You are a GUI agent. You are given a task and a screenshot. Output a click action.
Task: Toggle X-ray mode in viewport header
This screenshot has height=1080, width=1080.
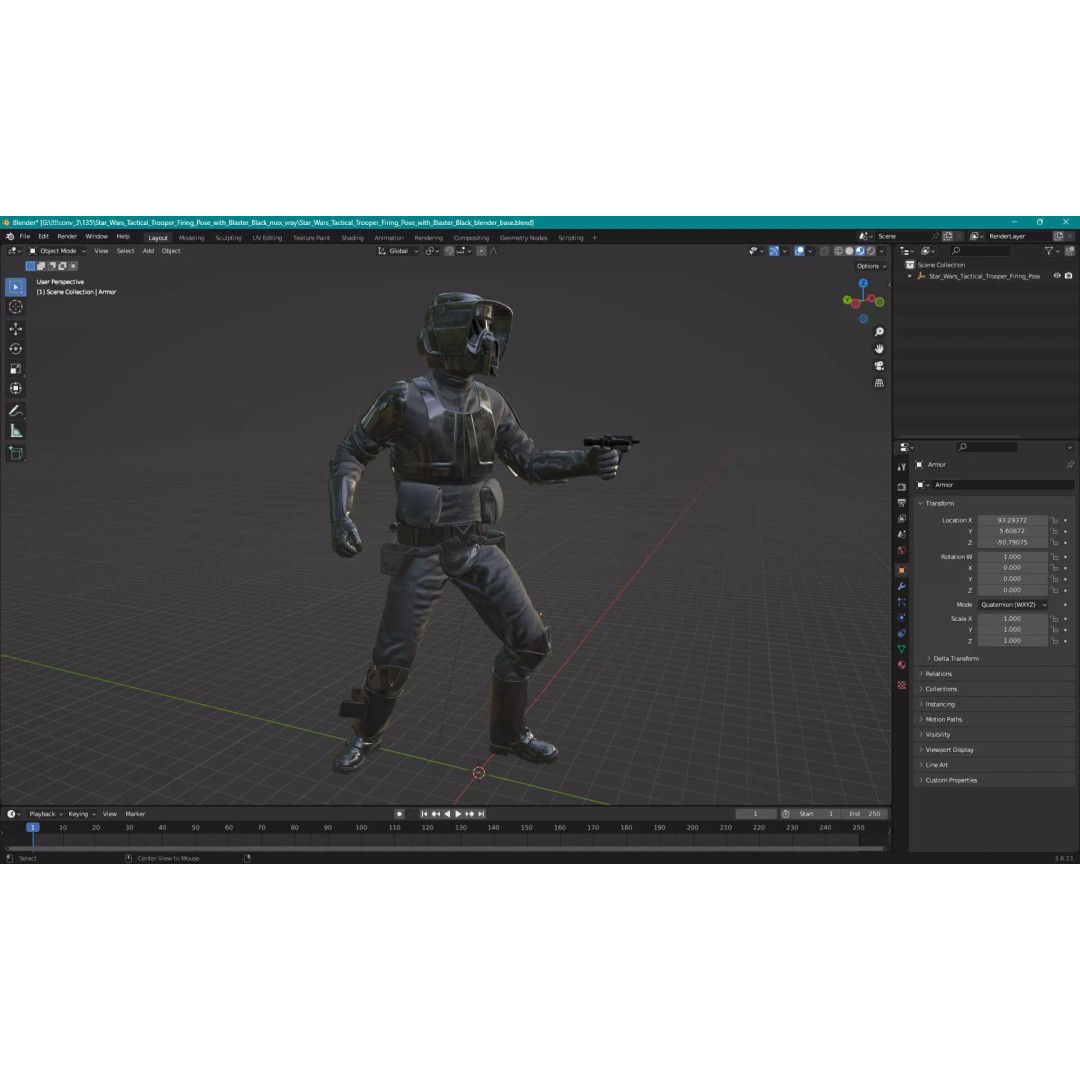[x=824, y=251]
